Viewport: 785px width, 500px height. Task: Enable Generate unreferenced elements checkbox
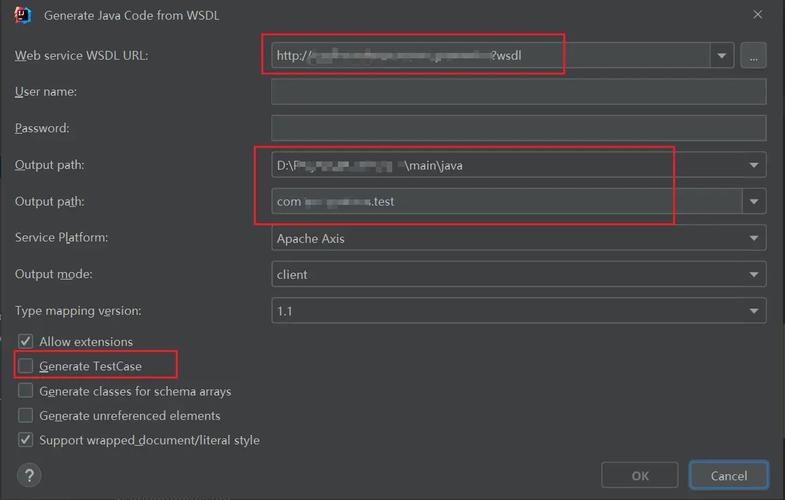click(26, 415)
